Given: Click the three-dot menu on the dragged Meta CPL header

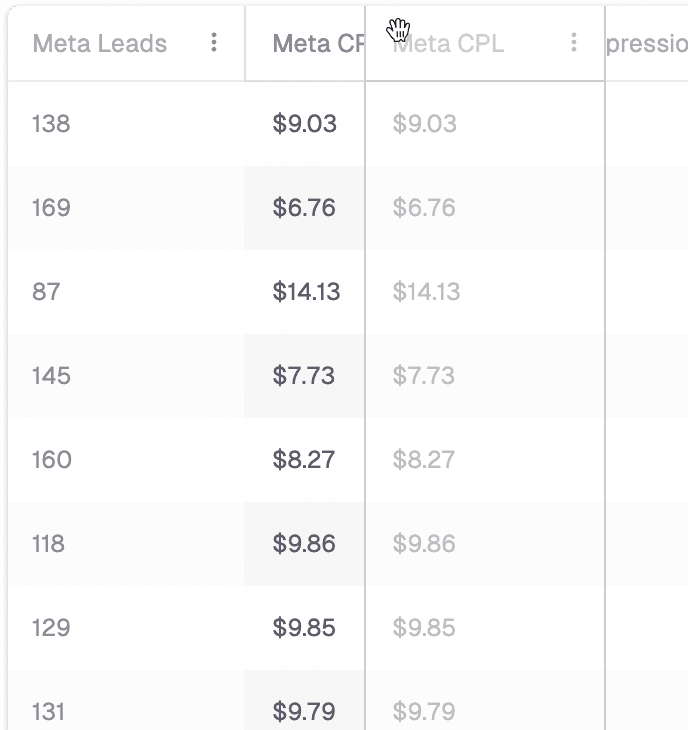Looking at the screenshot, I should point(574,42).
